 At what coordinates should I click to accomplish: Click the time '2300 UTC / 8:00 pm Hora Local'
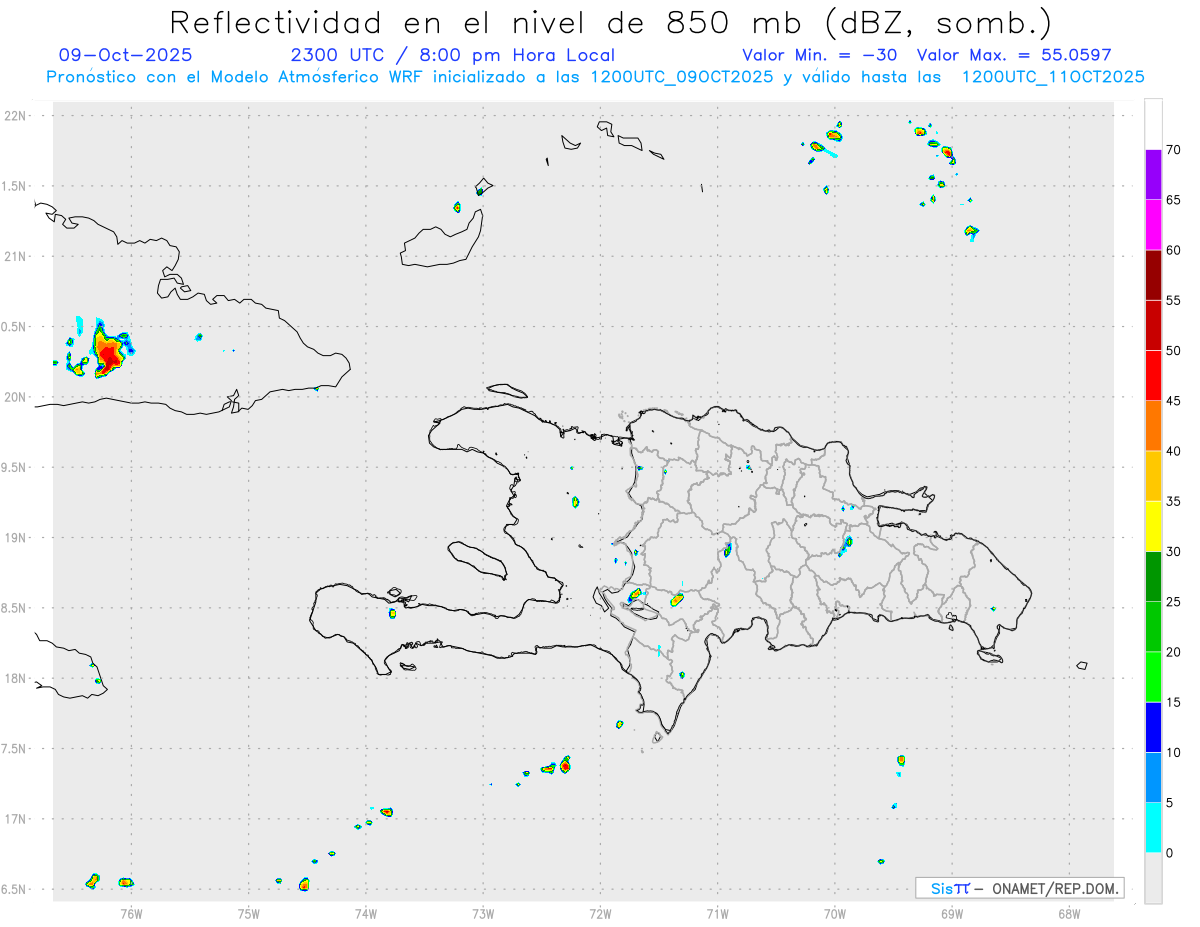[x=452, y=56]
